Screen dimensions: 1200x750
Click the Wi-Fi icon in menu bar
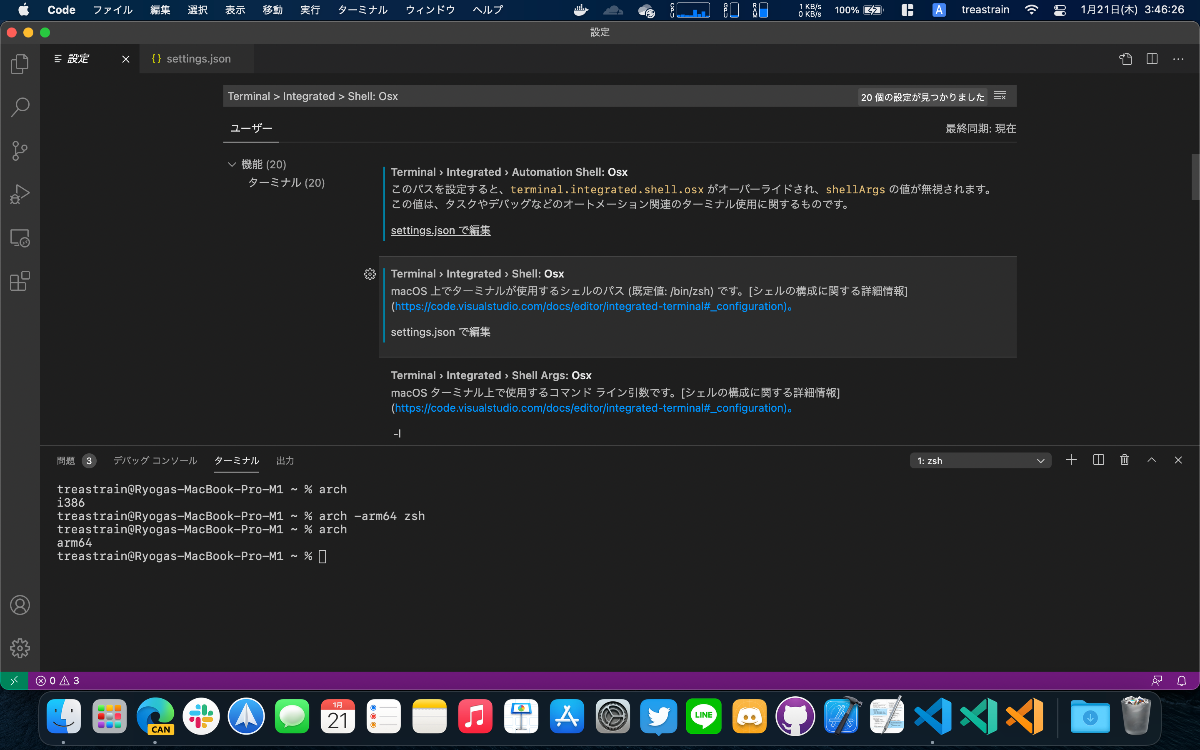point(1031,10)
